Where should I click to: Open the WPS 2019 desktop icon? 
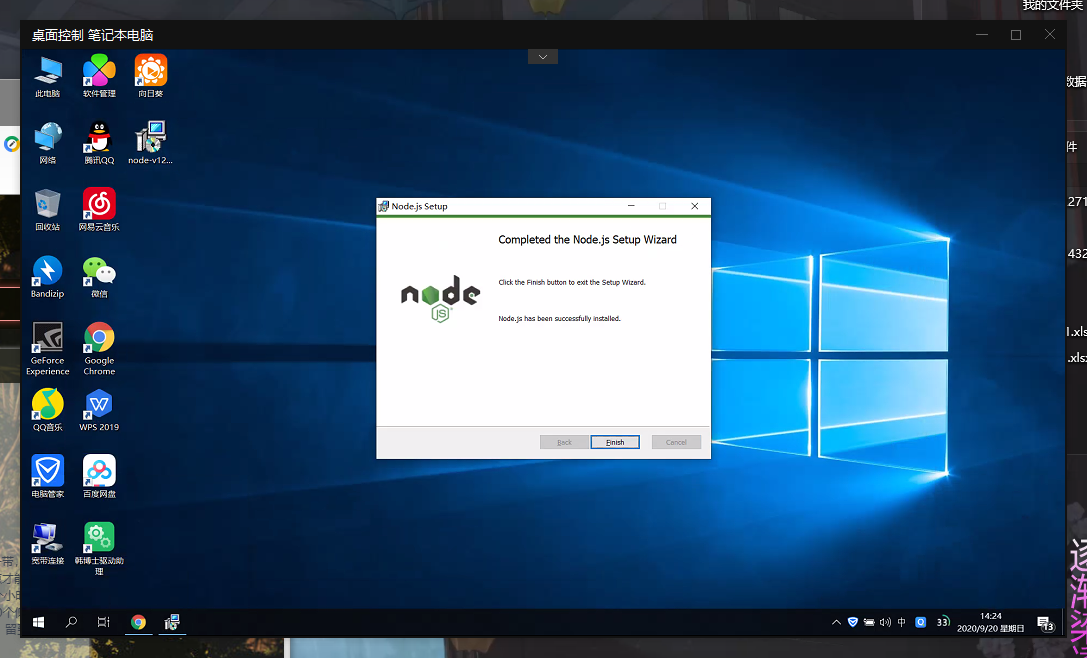(99, 404)
